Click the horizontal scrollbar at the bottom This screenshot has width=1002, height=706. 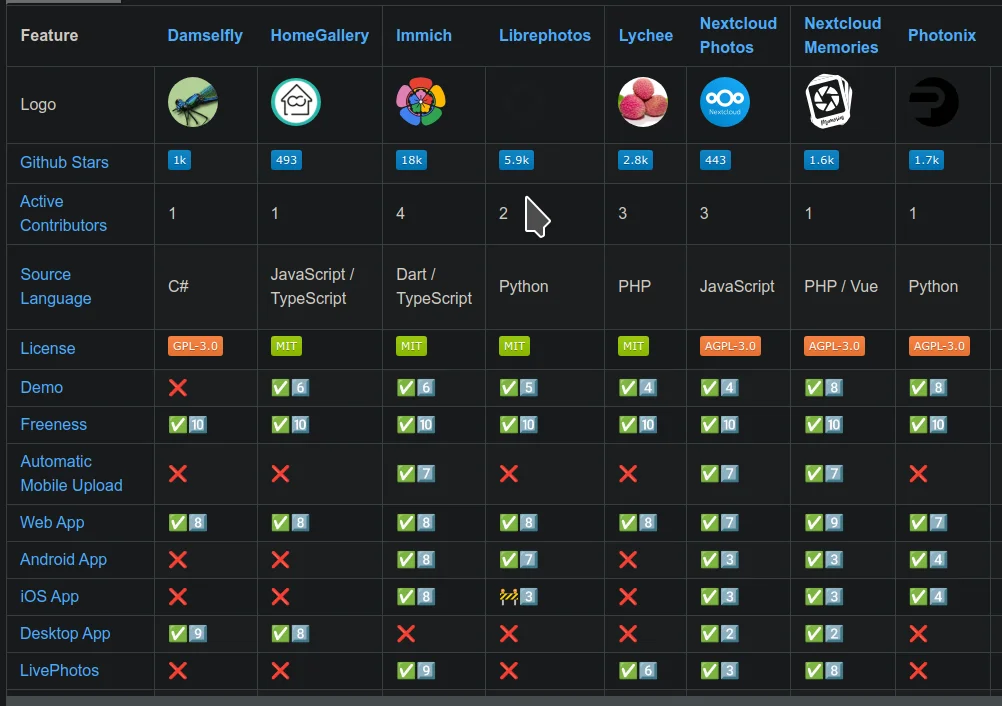[x=500, y=701]
